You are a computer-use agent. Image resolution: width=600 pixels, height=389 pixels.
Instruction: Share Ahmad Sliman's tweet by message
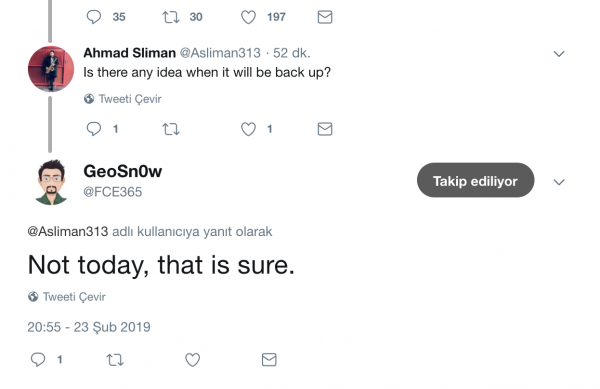[325, 129]
